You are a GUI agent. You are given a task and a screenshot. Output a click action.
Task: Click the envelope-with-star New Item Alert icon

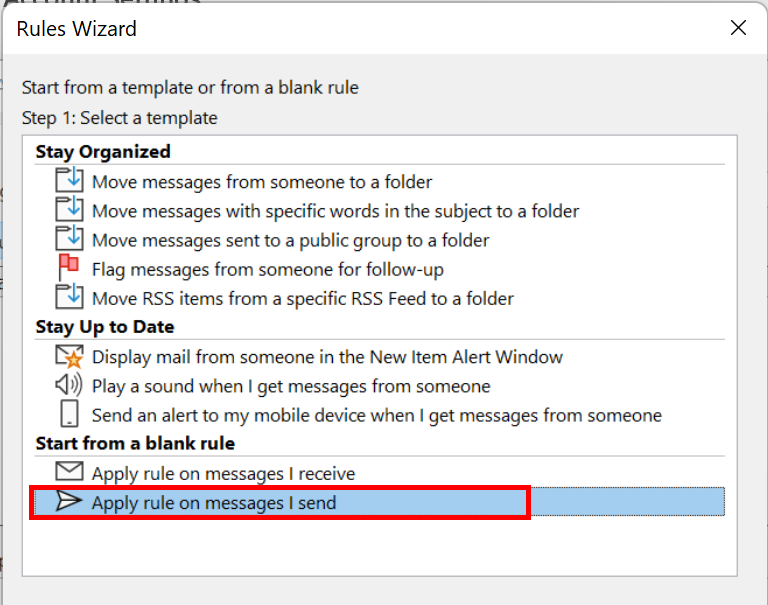click(70, 356)
